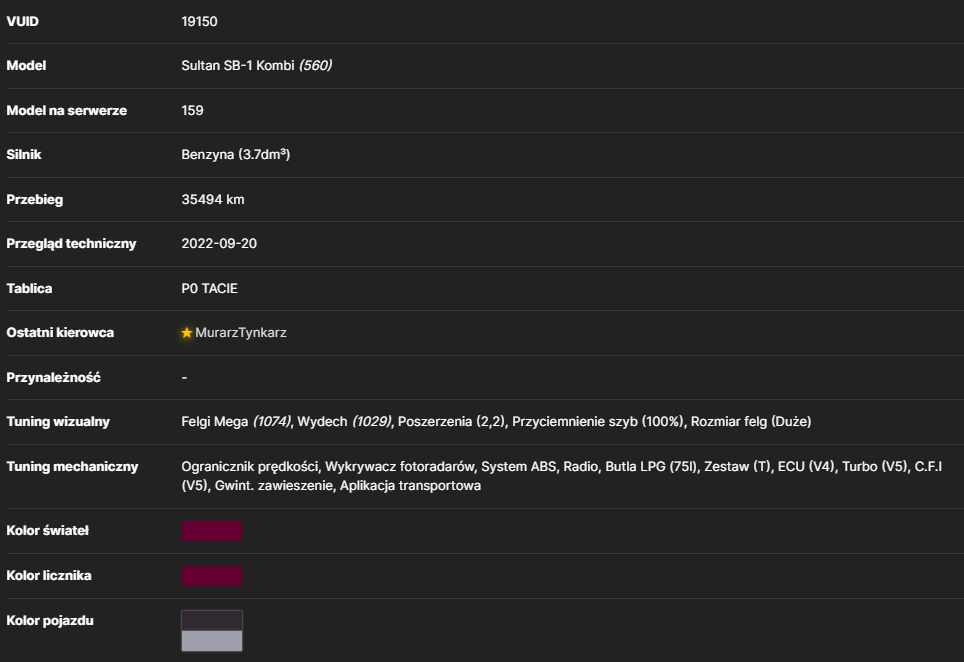Select Felgi Mega (1074) tuning entry

coord(237,422)
